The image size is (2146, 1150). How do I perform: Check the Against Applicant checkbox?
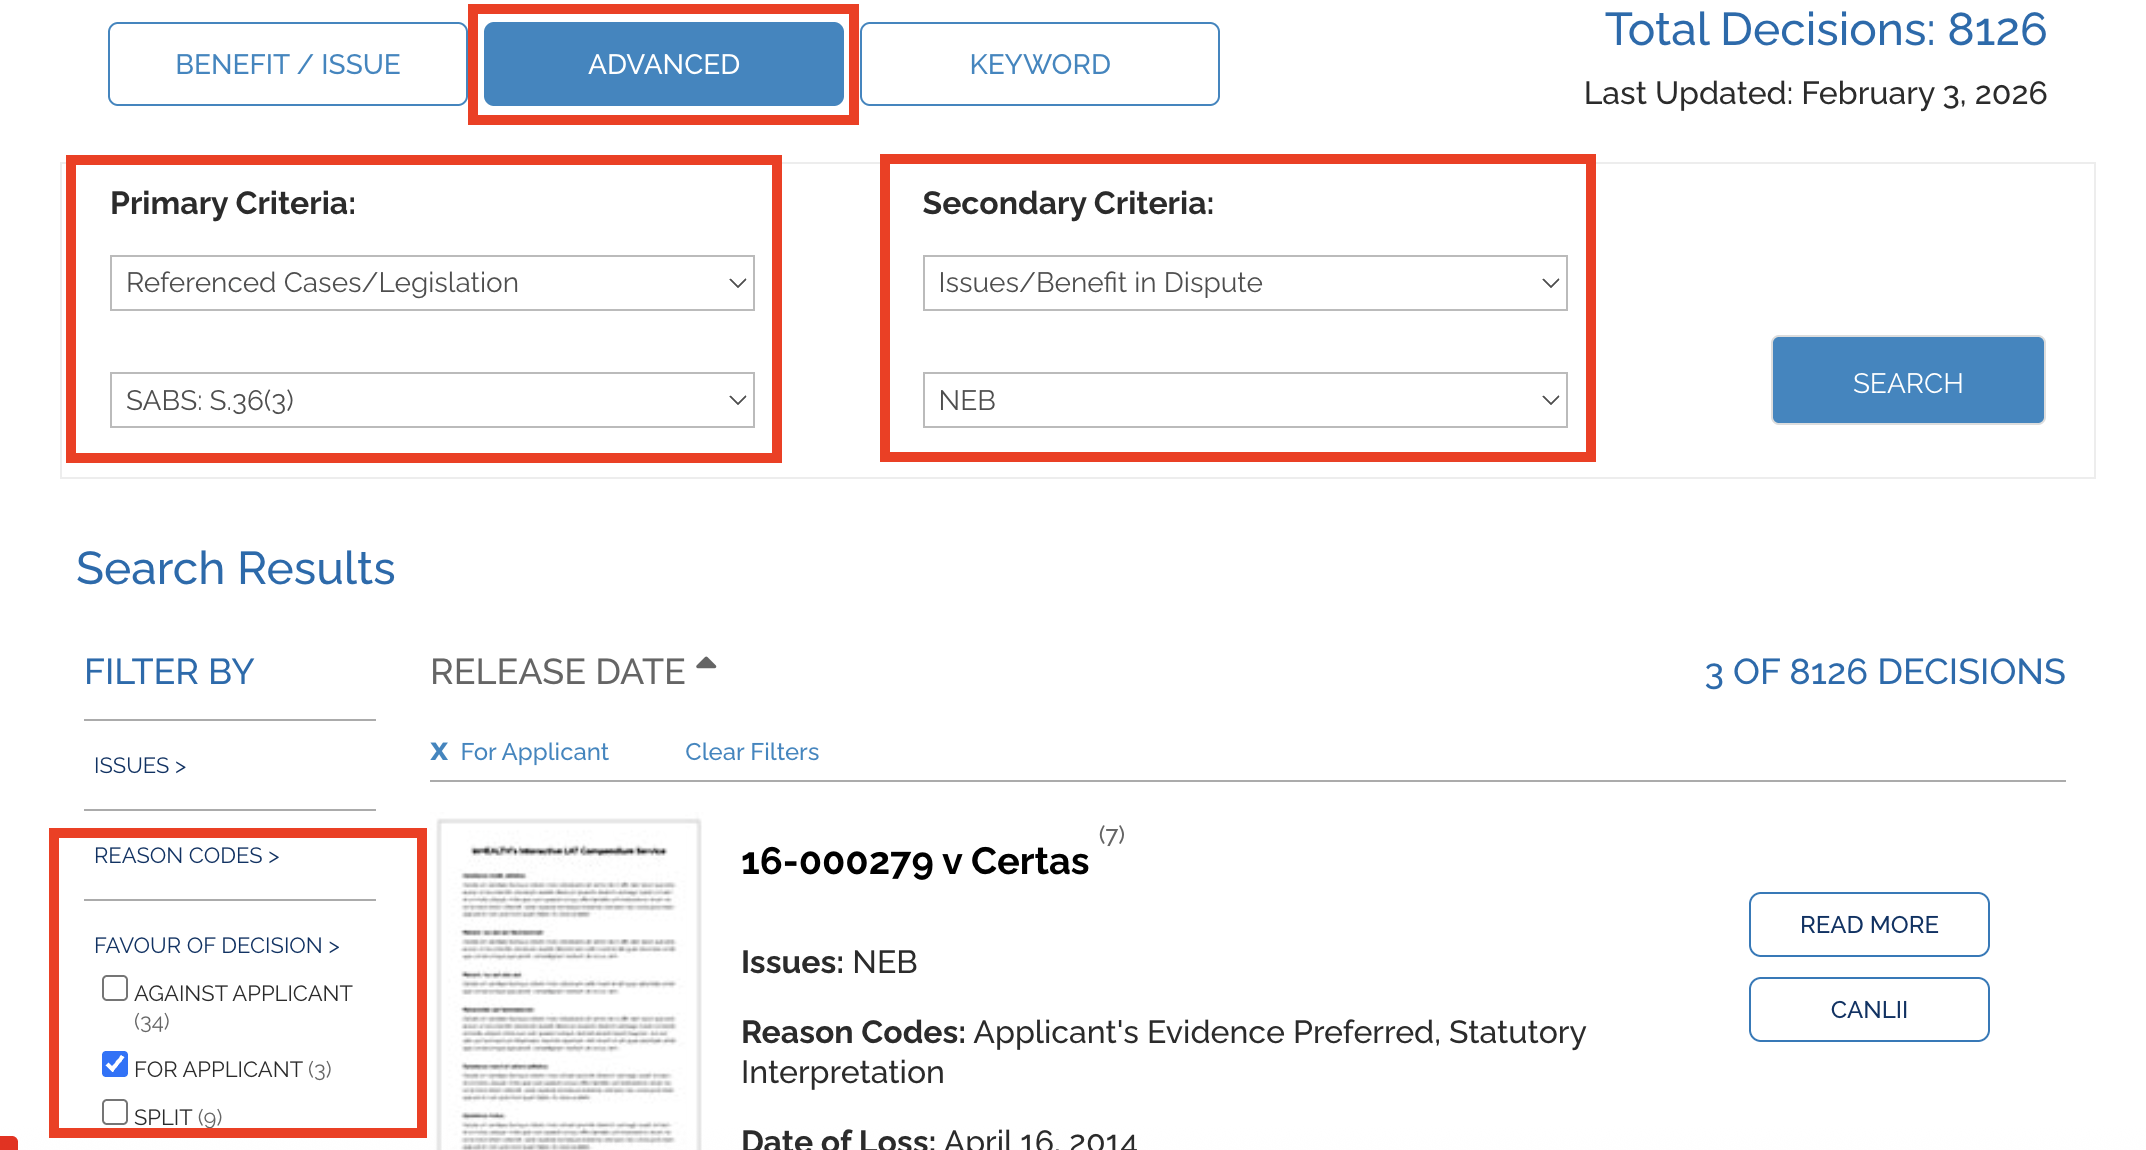click(115, 989)
